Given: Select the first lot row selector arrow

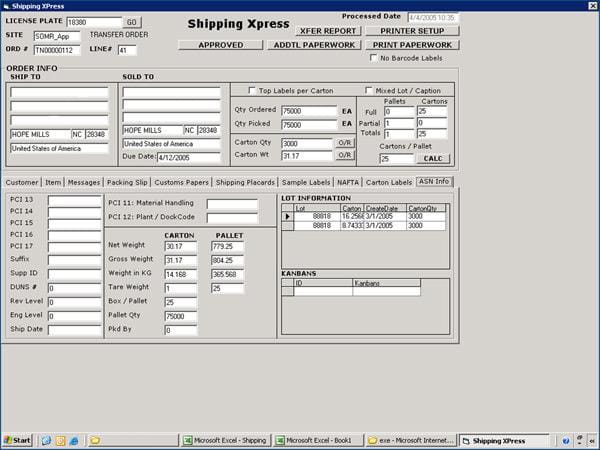Looking at the screenshot, I should click(x=287, y=216).
